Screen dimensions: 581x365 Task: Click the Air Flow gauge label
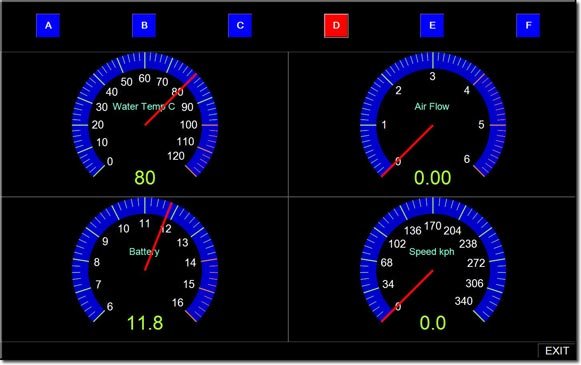point(432,107)
